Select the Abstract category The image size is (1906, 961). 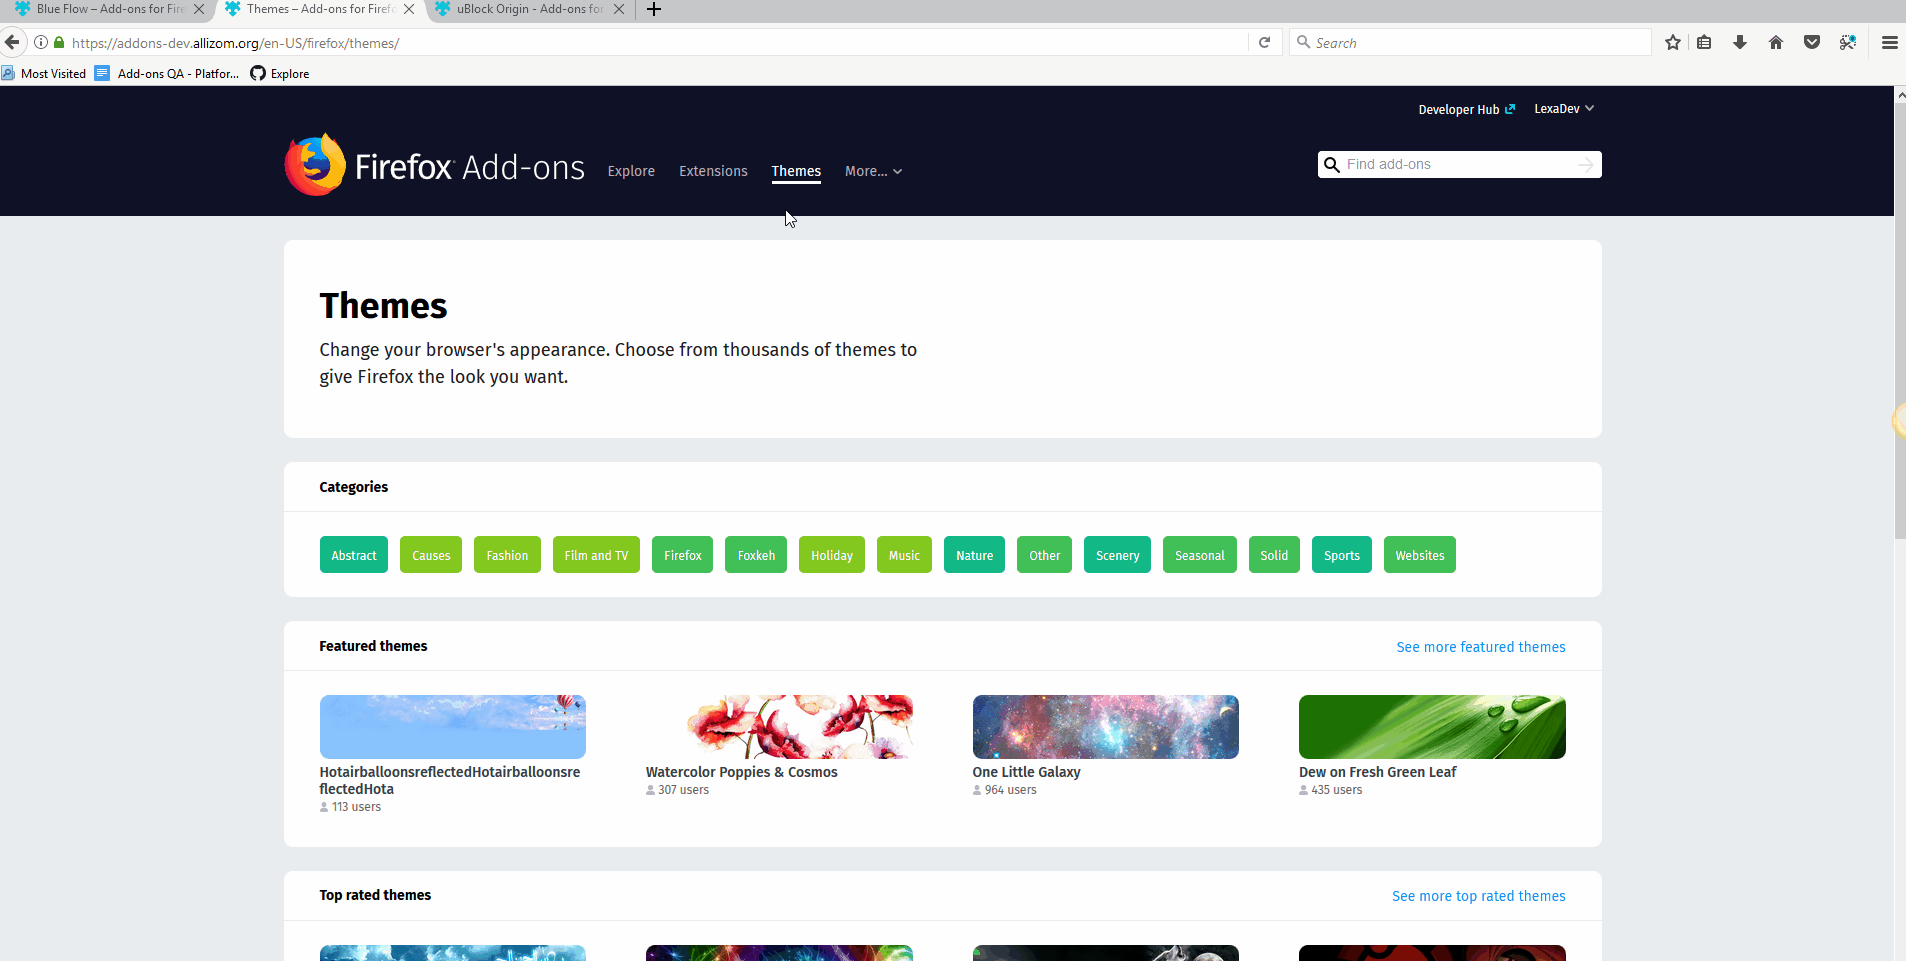pyautogui.click(x=354, y=555)
